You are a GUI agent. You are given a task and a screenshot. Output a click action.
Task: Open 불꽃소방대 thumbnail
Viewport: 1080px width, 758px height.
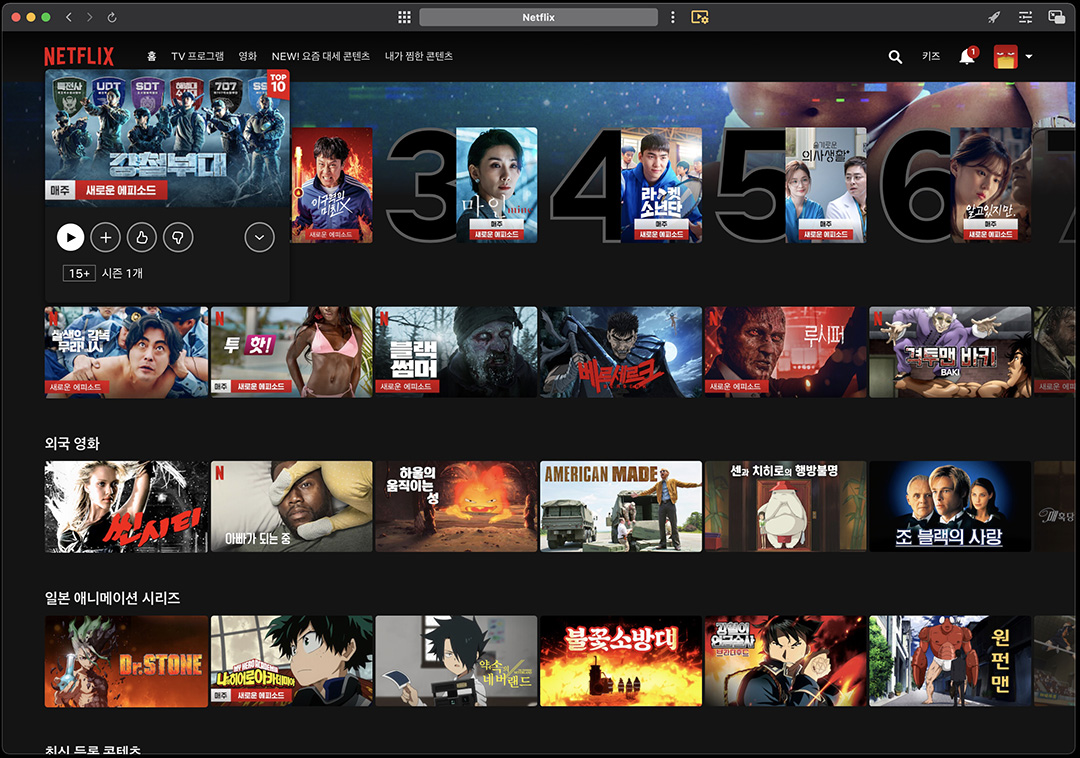[621, 662]
